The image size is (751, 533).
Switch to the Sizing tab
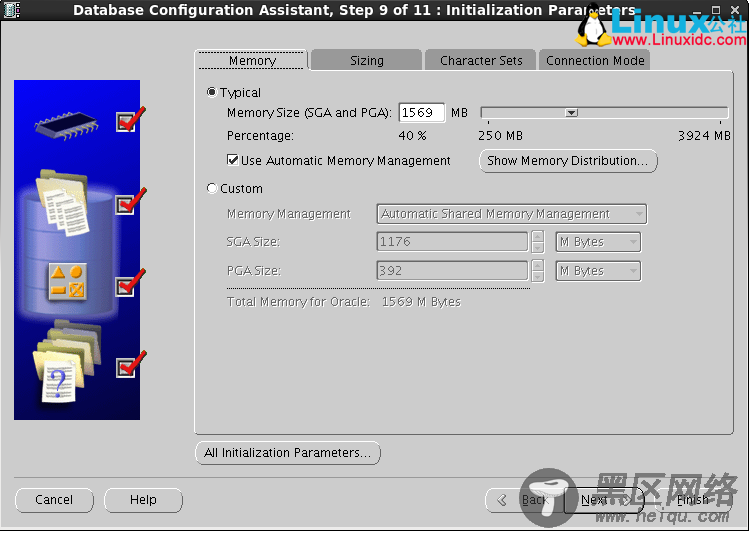[366, 60]
